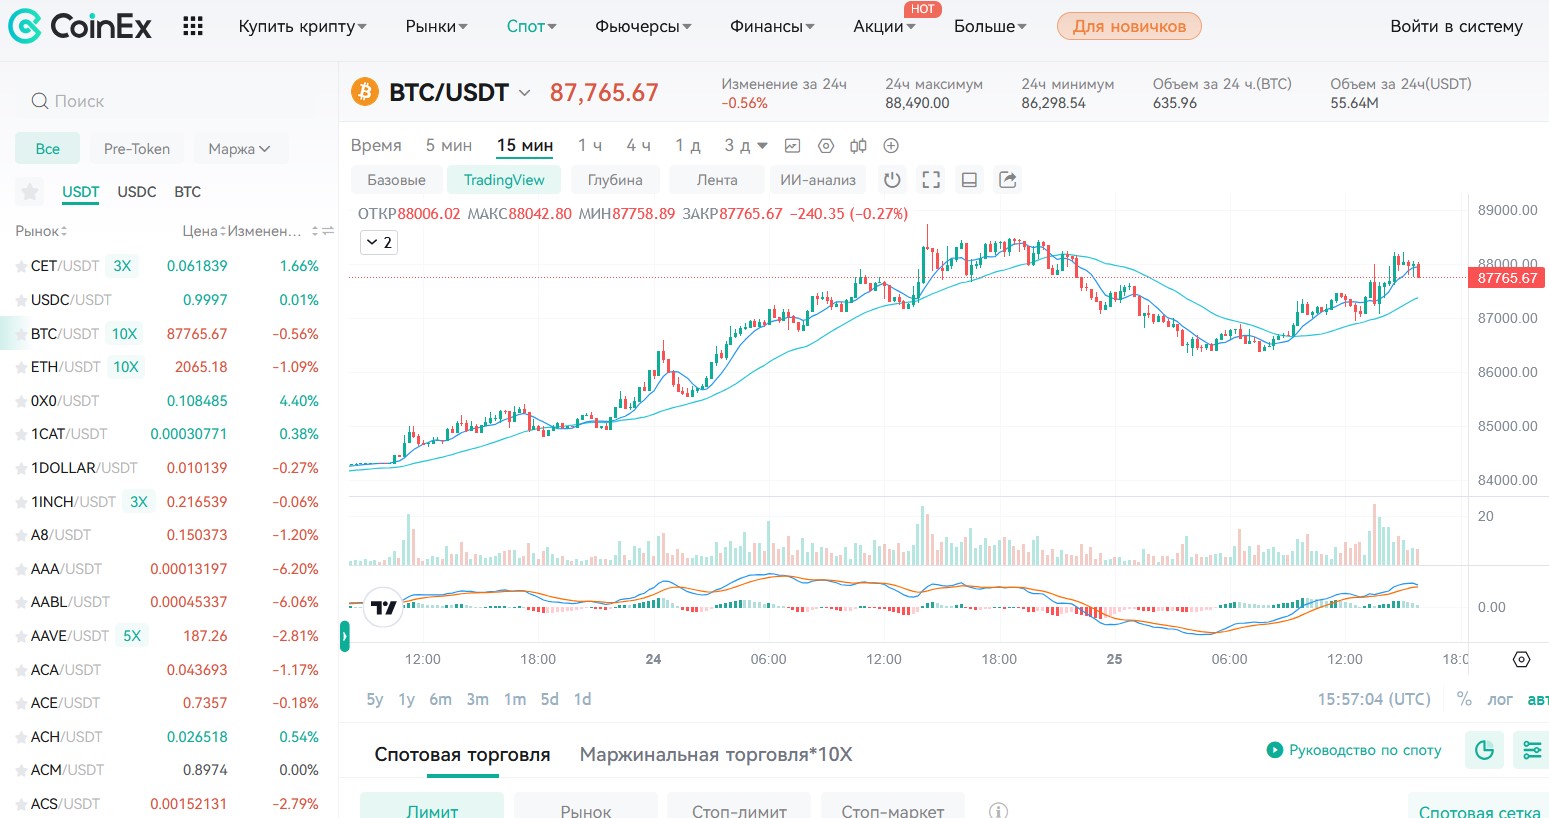Open chart indicators icon in timeframe row
The height and width of the screenshot is (818, 1549).
(792, 146)
